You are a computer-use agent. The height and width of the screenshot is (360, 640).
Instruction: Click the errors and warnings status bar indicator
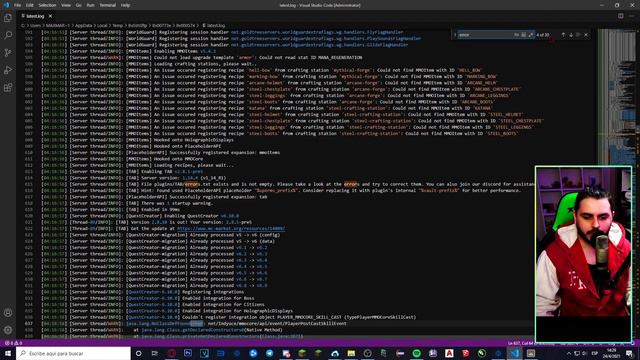click(13, 343)
